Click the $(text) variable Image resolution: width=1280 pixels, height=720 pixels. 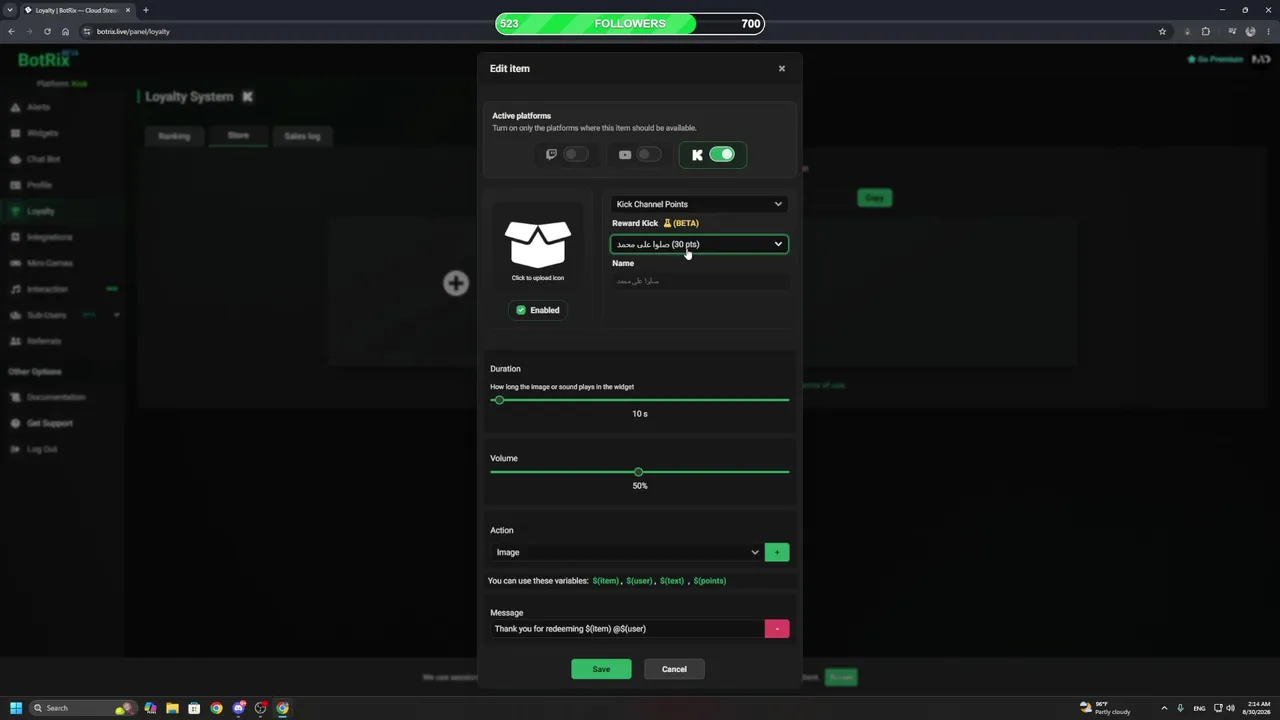pyautogui.click(x=672, y=581)
